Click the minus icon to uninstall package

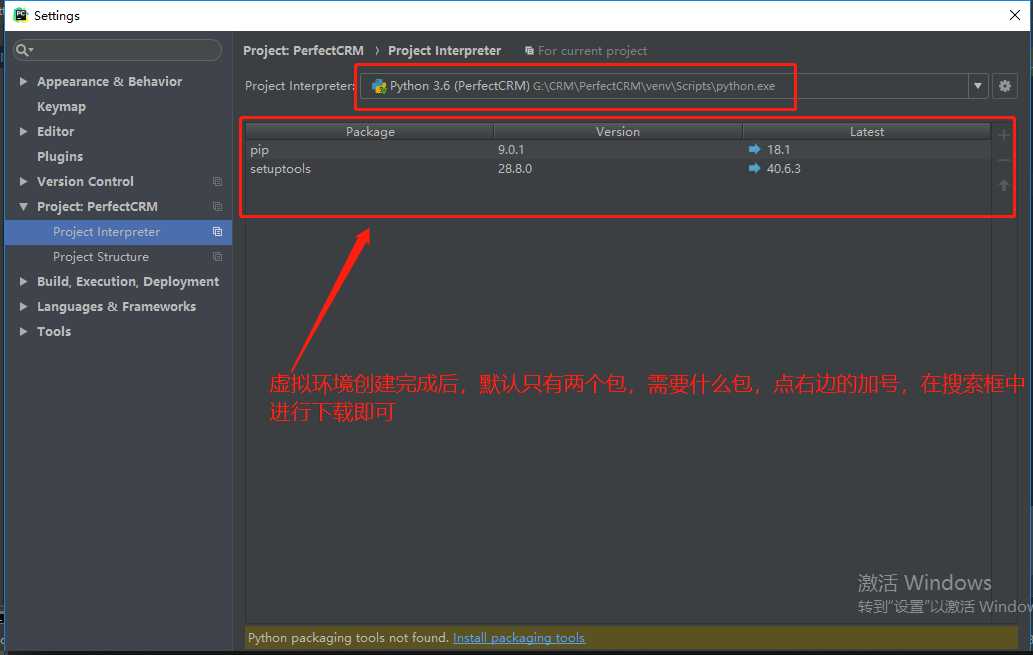[1003, 160]
